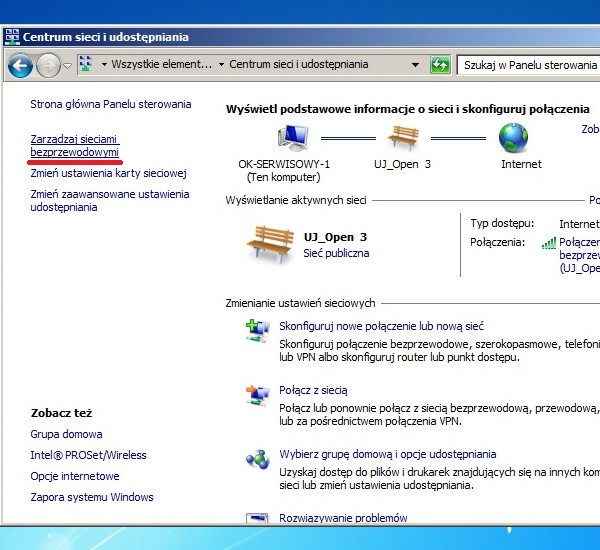Click the Sieć publiczna link
Image resolution: width=600 pixels, height=550 pixels.
point(336,253)
